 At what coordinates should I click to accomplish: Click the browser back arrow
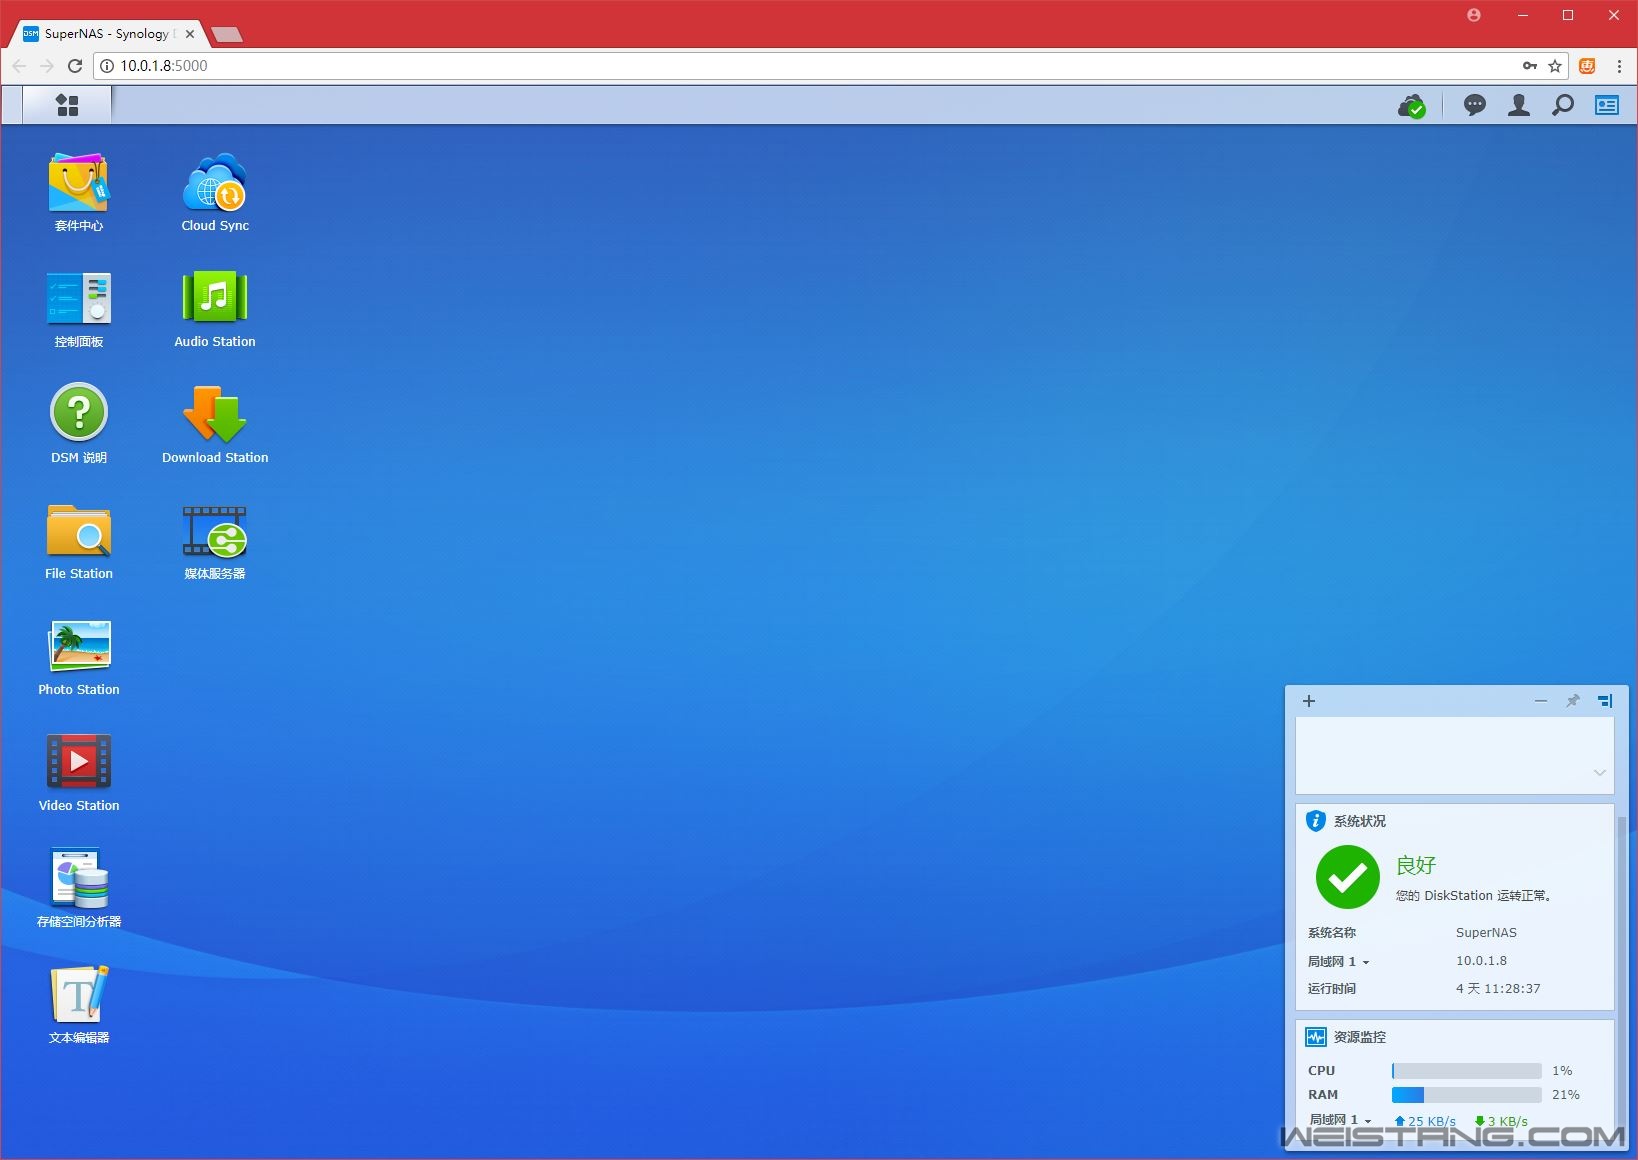[19, 66]
